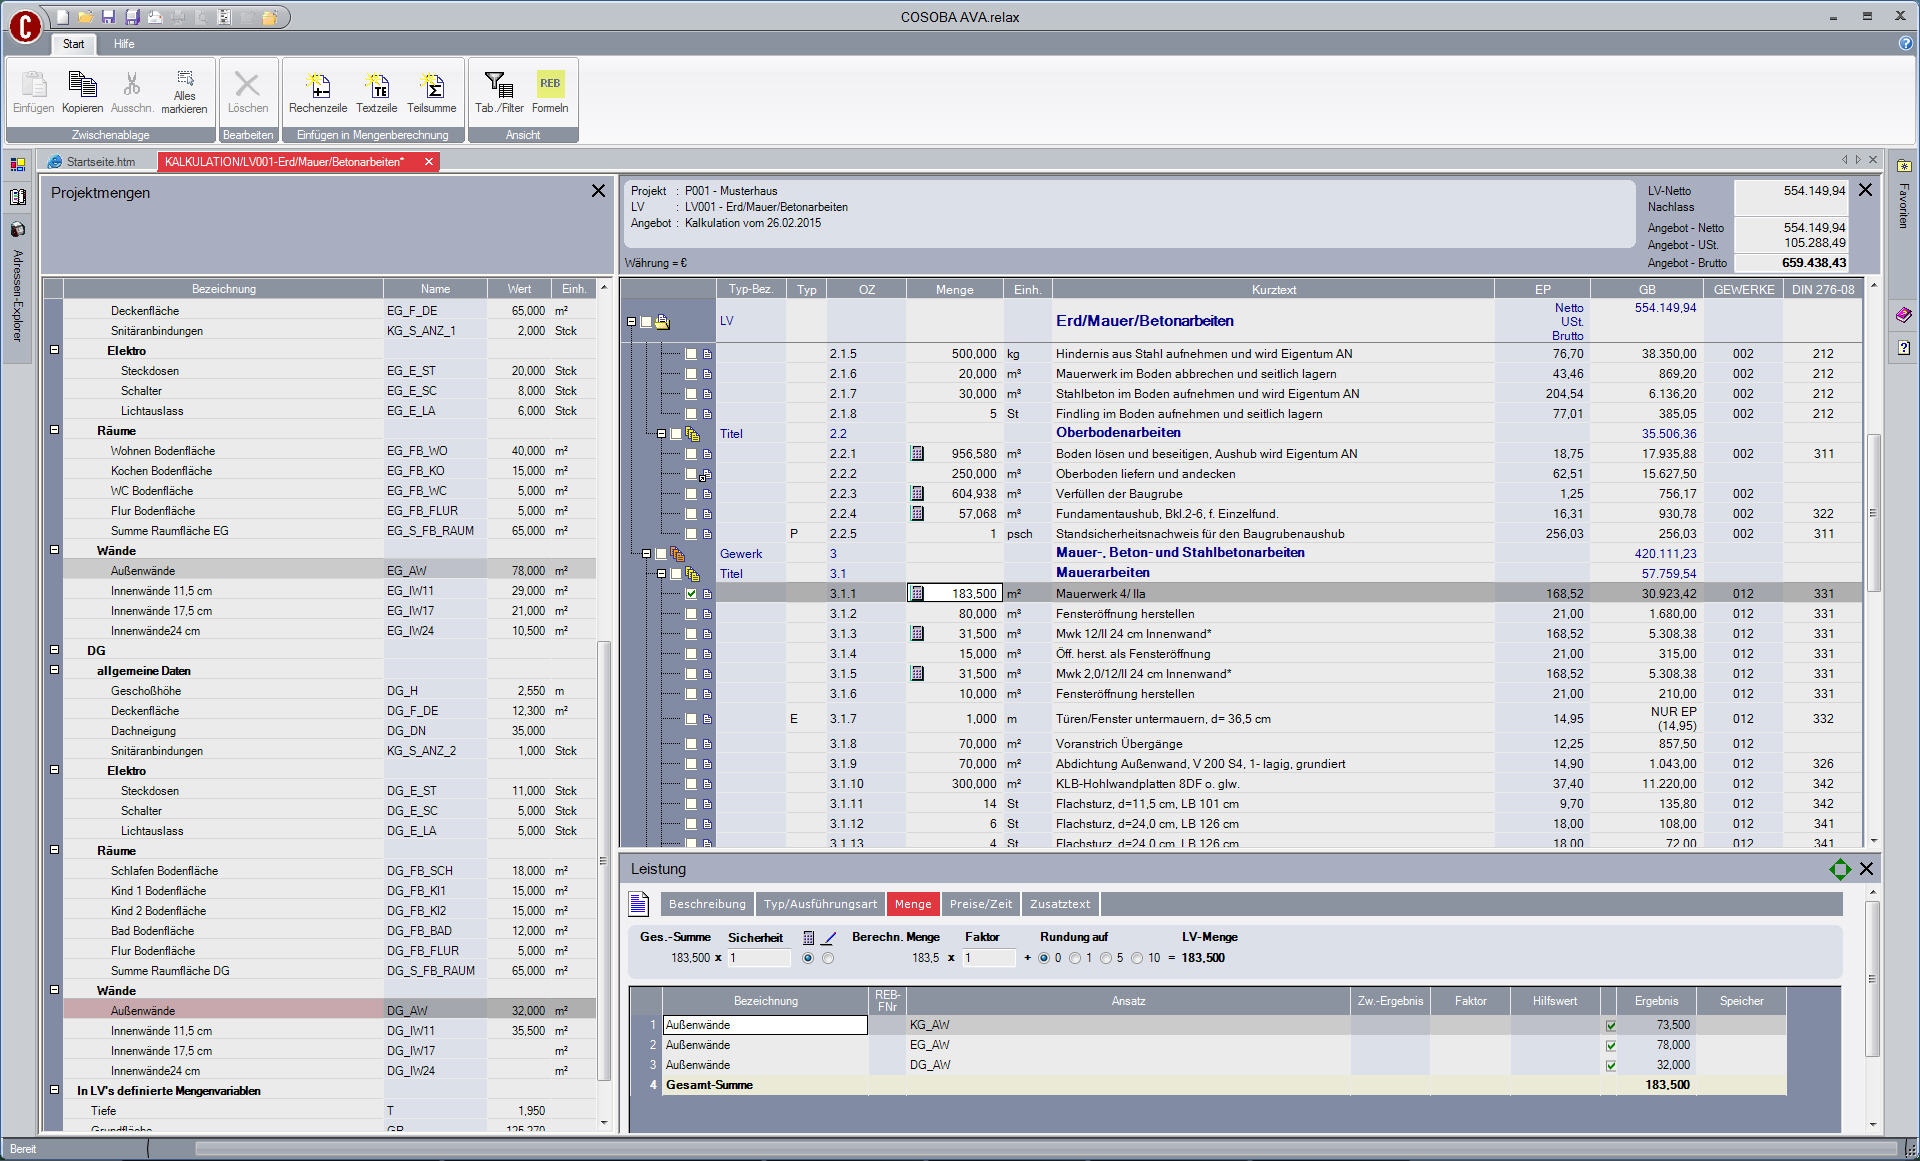The image size is (1920, 1161).
Task: Switch to the Hilfe ribbon tab
Action: click(x=124, y=44)
